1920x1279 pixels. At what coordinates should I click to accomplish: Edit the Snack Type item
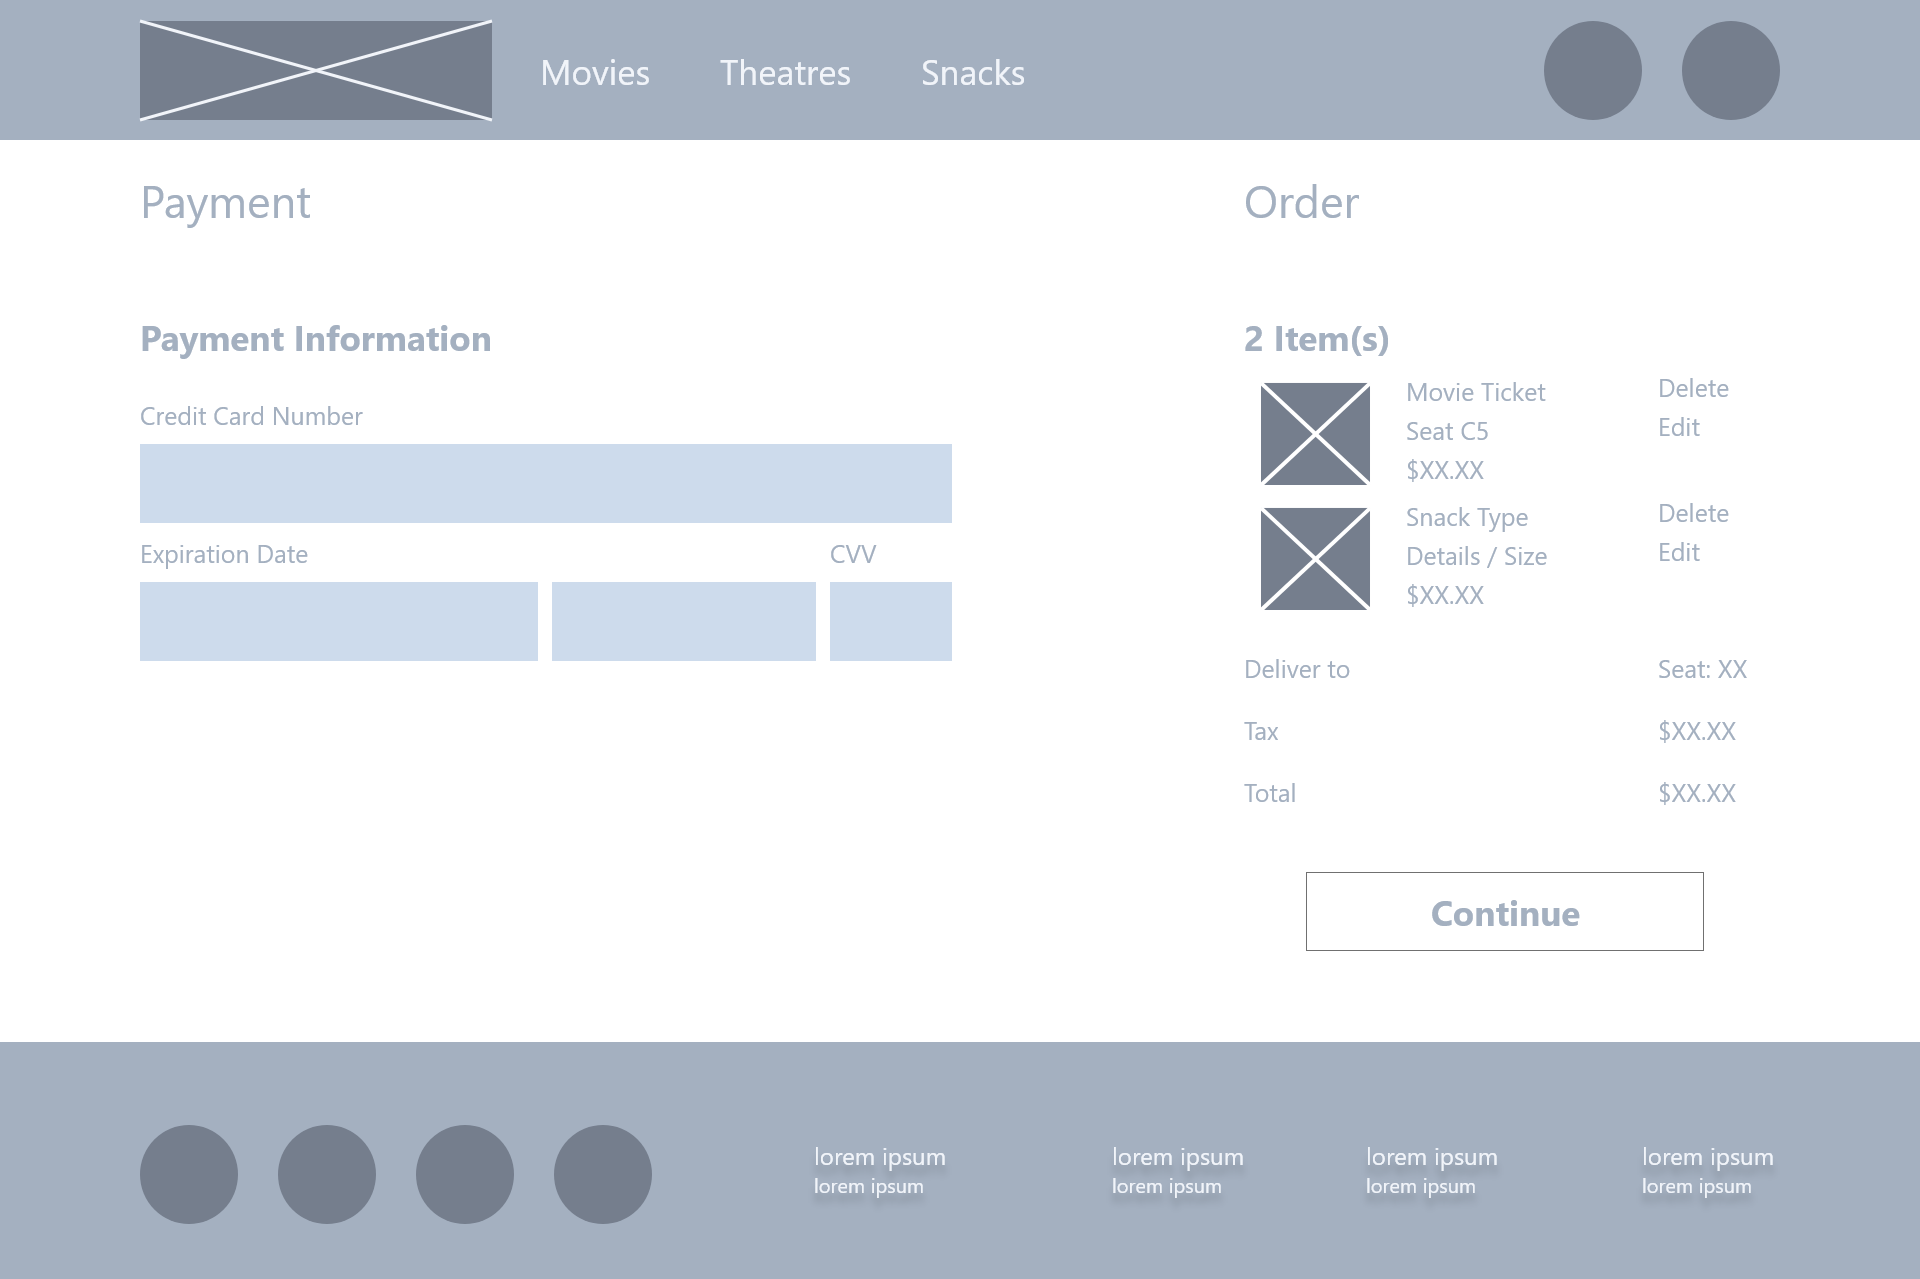[x=1678, y=552]
